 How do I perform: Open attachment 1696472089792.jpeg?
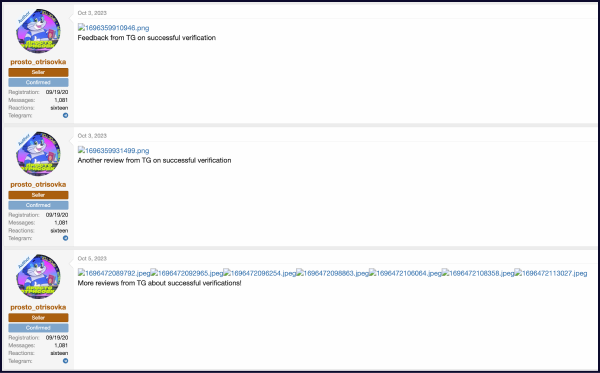pos(114,273)
